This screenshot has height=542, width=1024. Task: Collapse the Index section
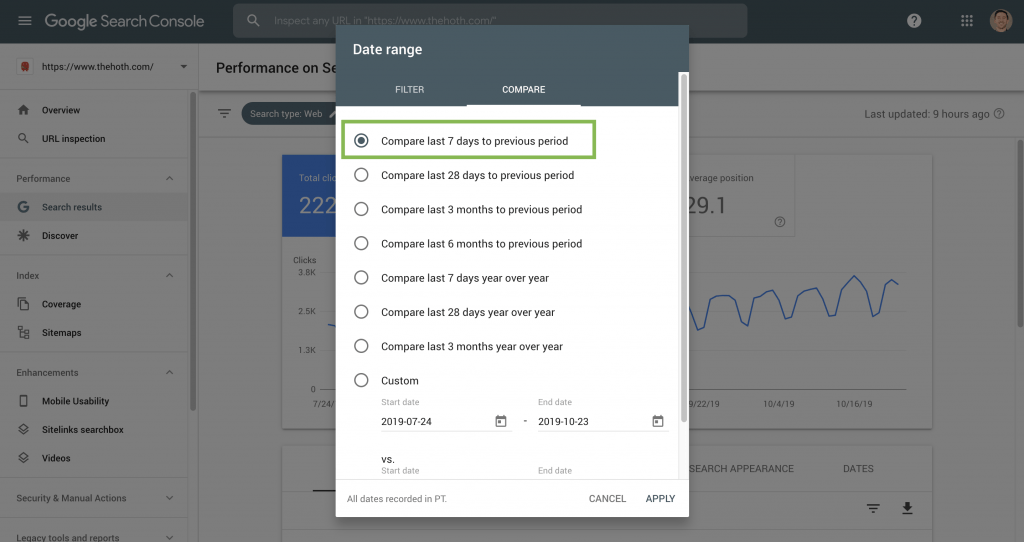point(170,276)
